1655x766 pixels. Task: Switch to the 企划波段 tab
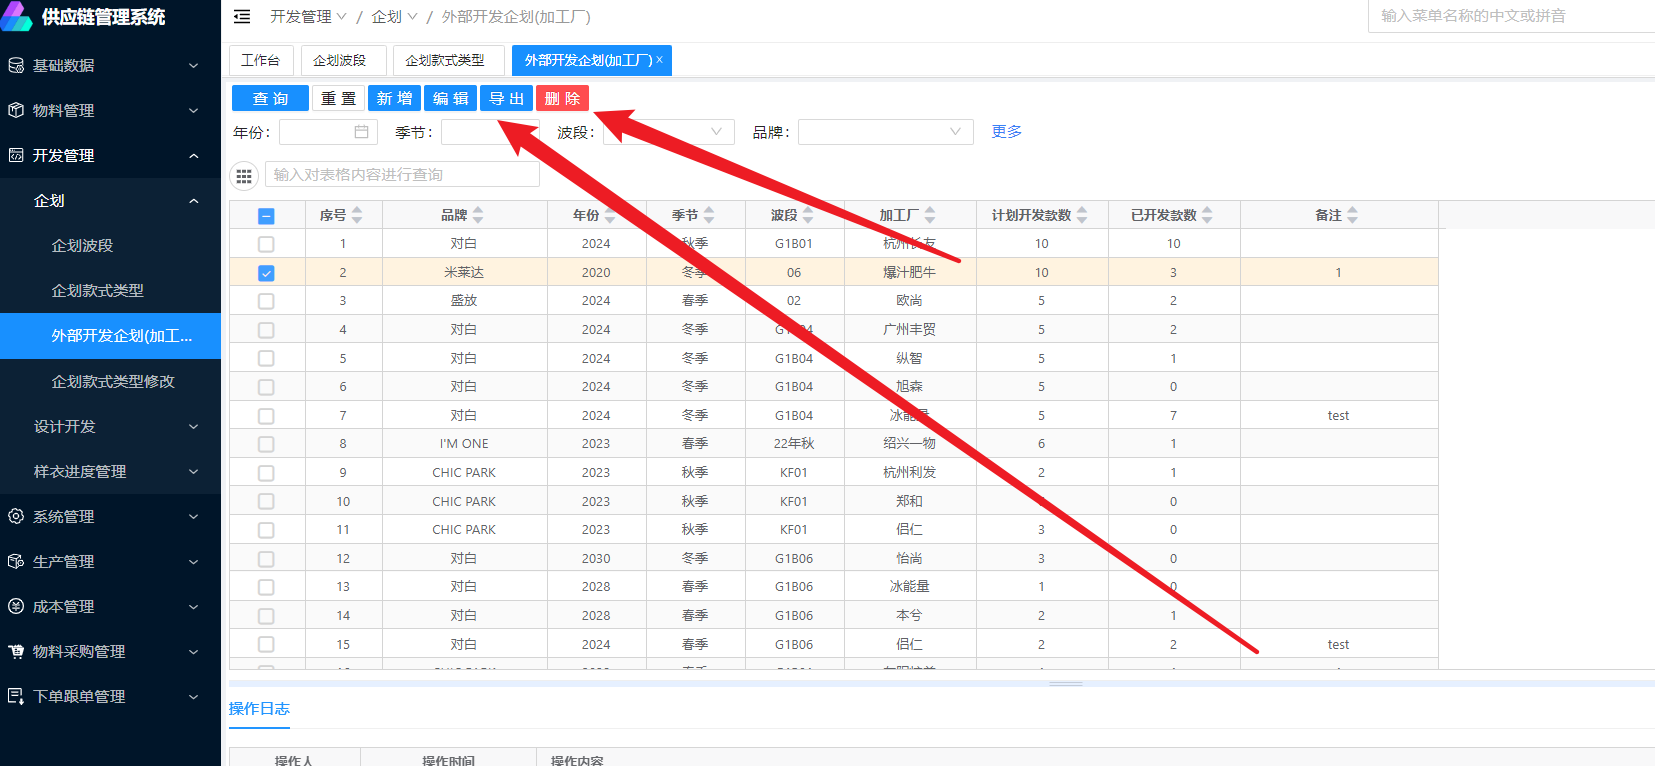coord(339,61)
